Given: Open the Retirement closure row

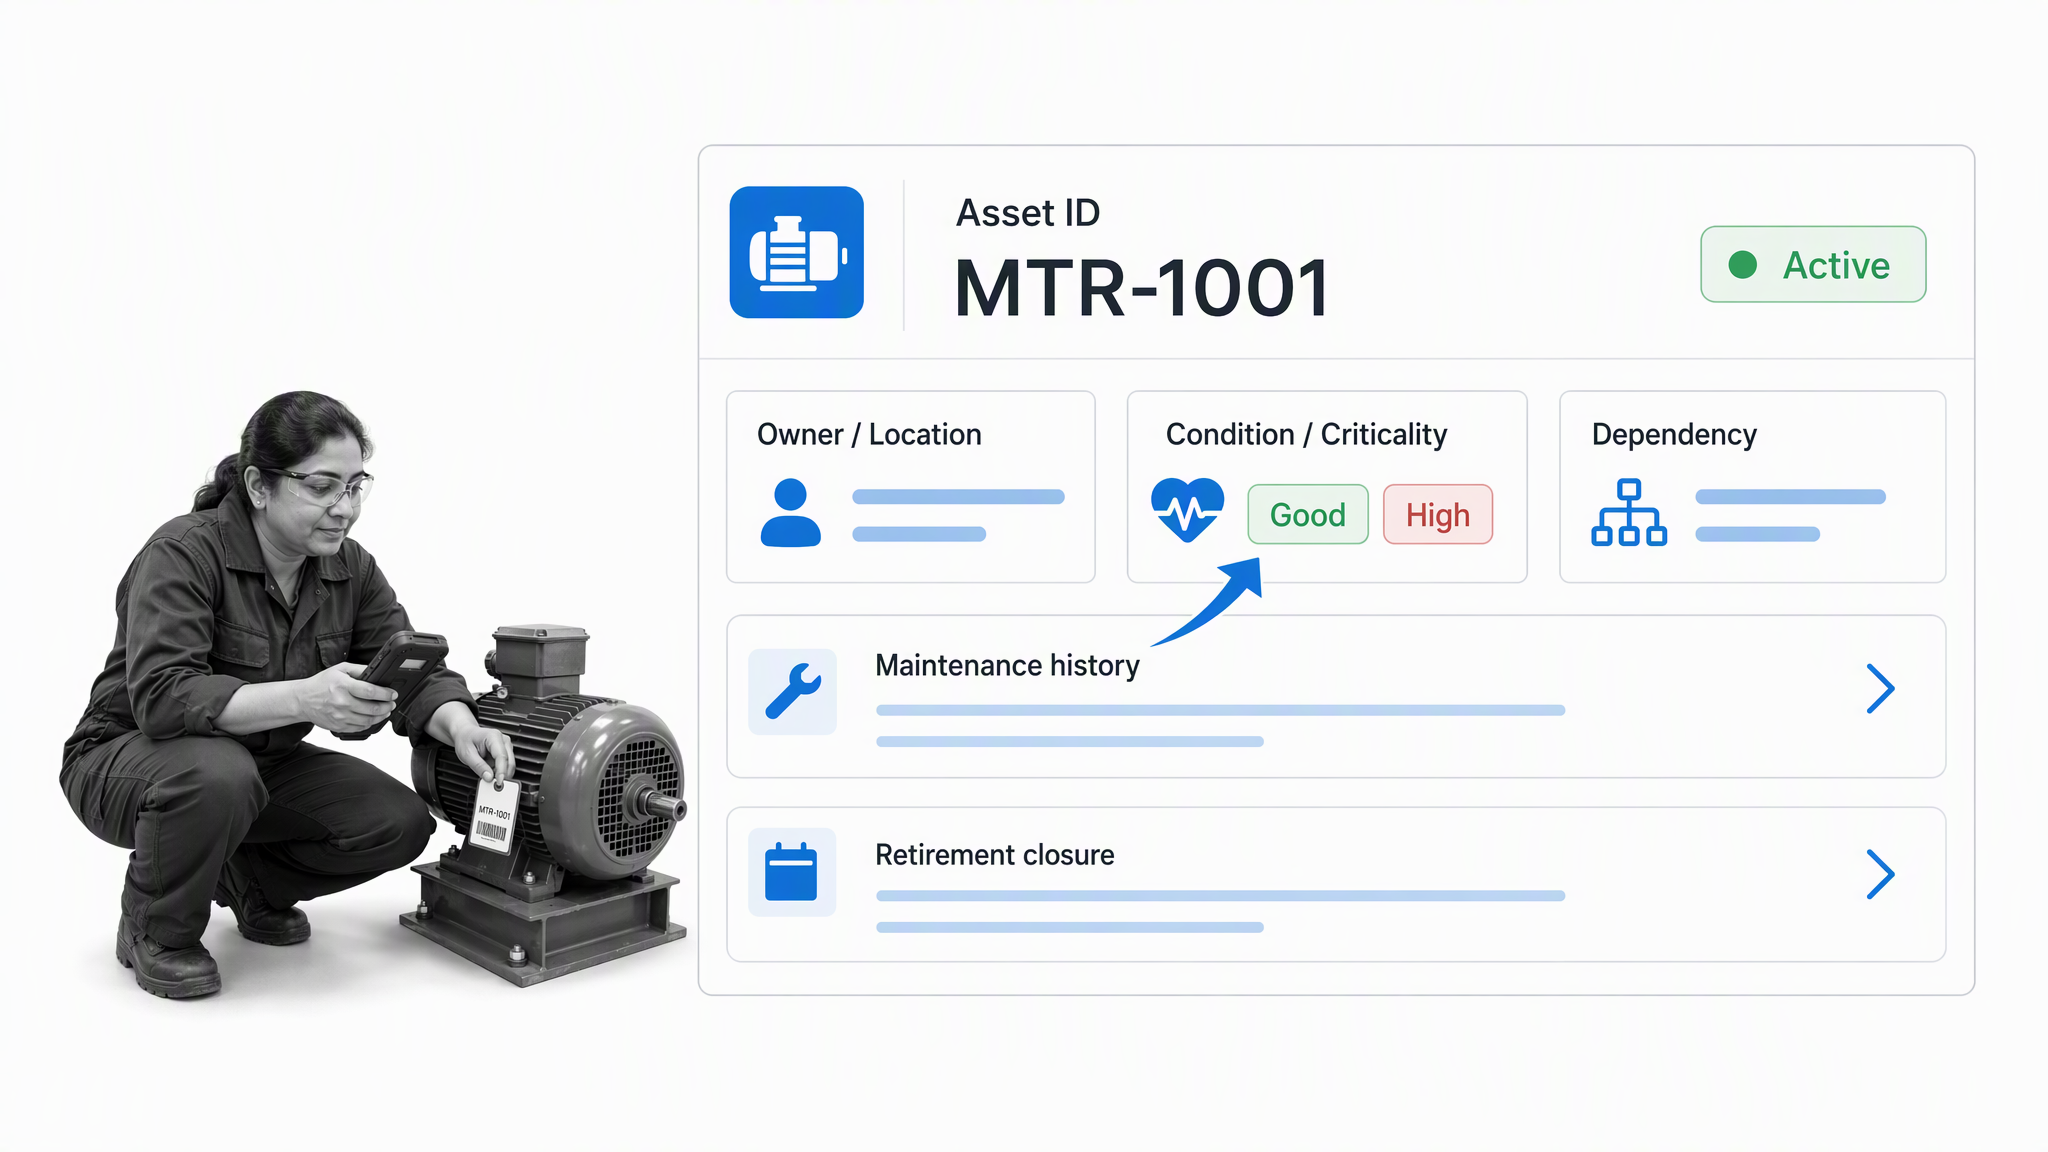Looking at the screenshot, I should [x=1336, y=885].
